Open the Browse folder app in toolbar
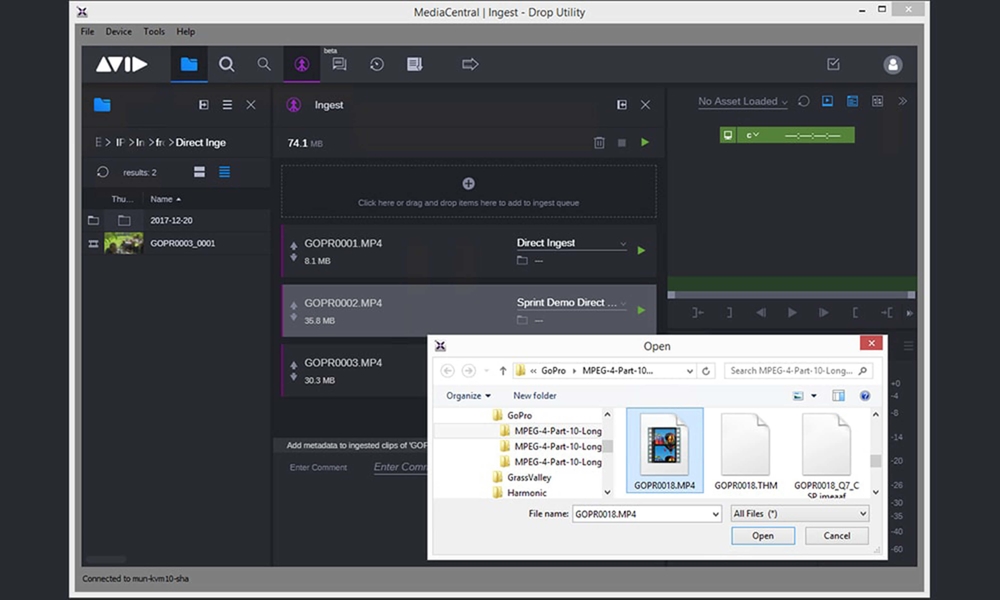 click(x=189, y=64)
